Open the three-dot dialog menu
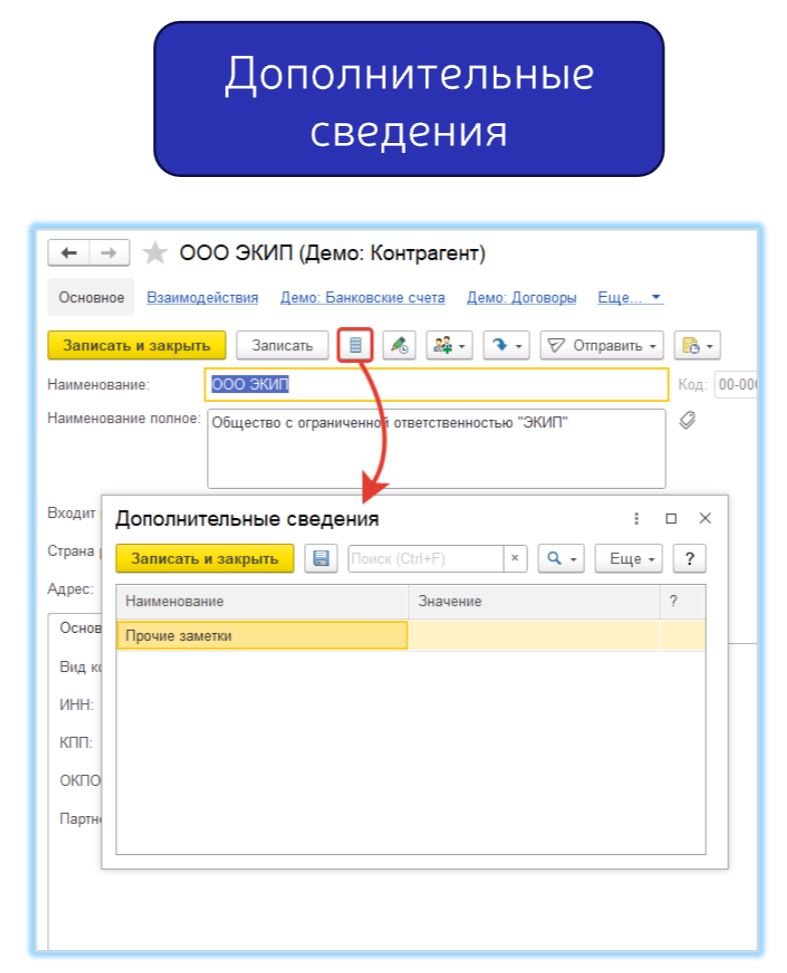Viewport: 787px width, 973px height. pyautogui.click(x=636, y=518)
